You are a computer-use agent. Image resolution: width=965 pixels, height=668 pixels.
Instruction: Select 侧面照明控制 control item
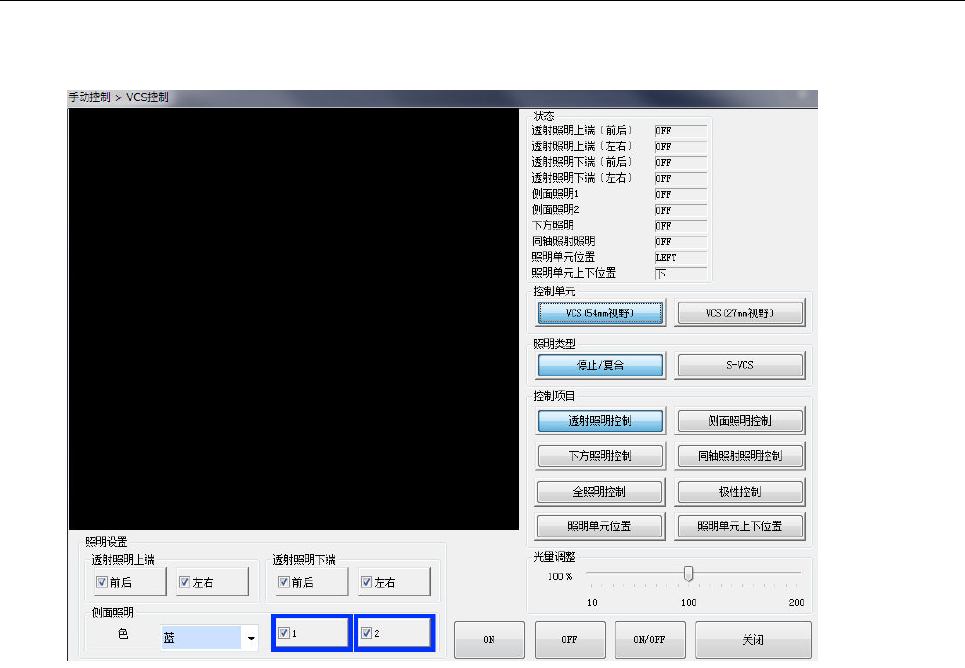point(740,421)
